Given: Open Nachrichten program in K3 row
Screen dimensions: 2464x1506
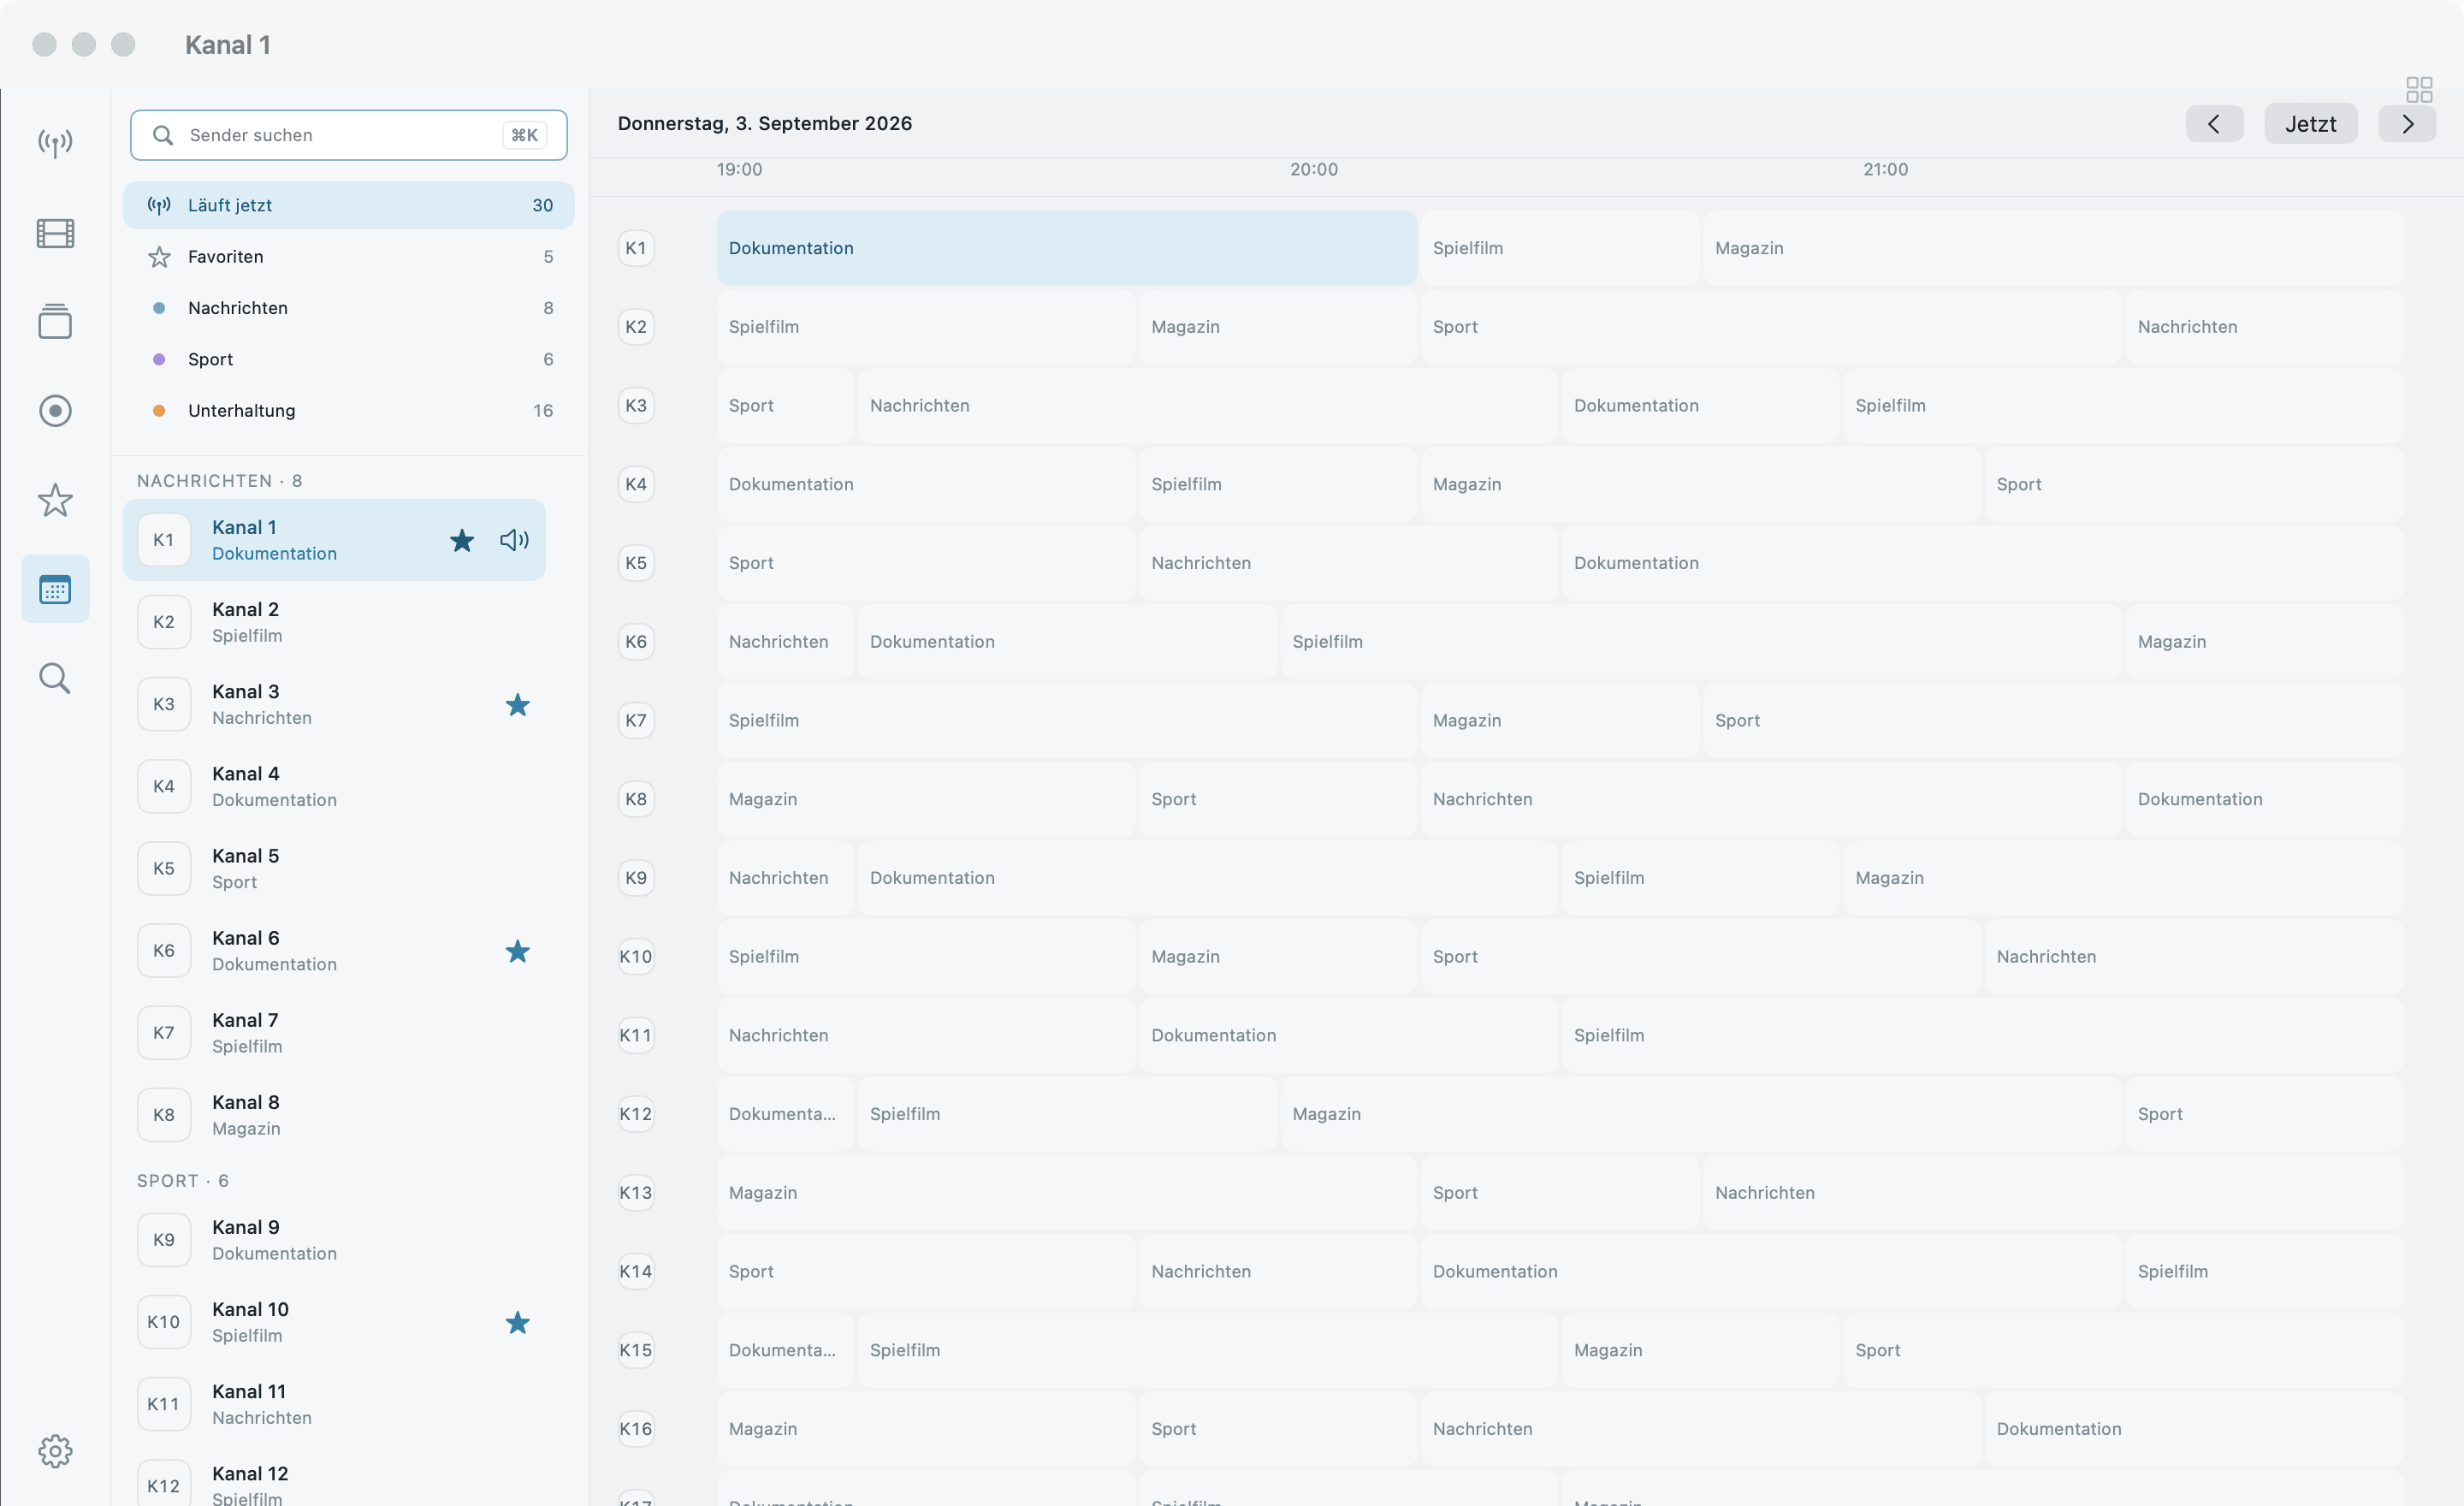Looking at the screenshot, I should (x=1207, y=406).
